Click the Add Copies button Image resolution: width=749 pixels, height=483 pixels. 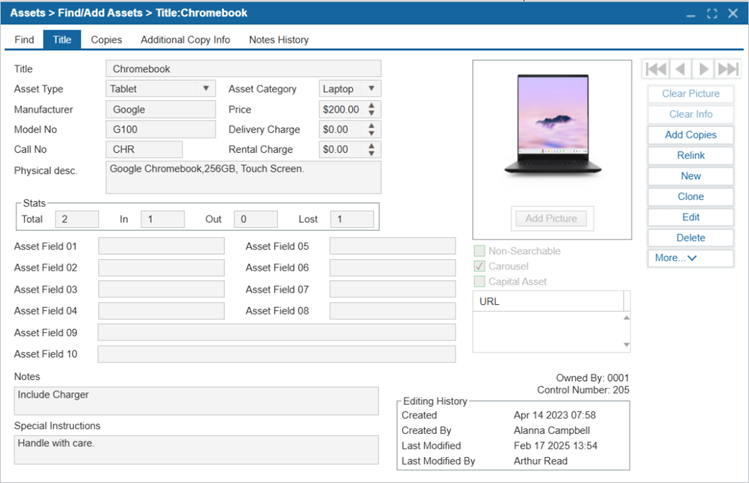tap(690, 135)
